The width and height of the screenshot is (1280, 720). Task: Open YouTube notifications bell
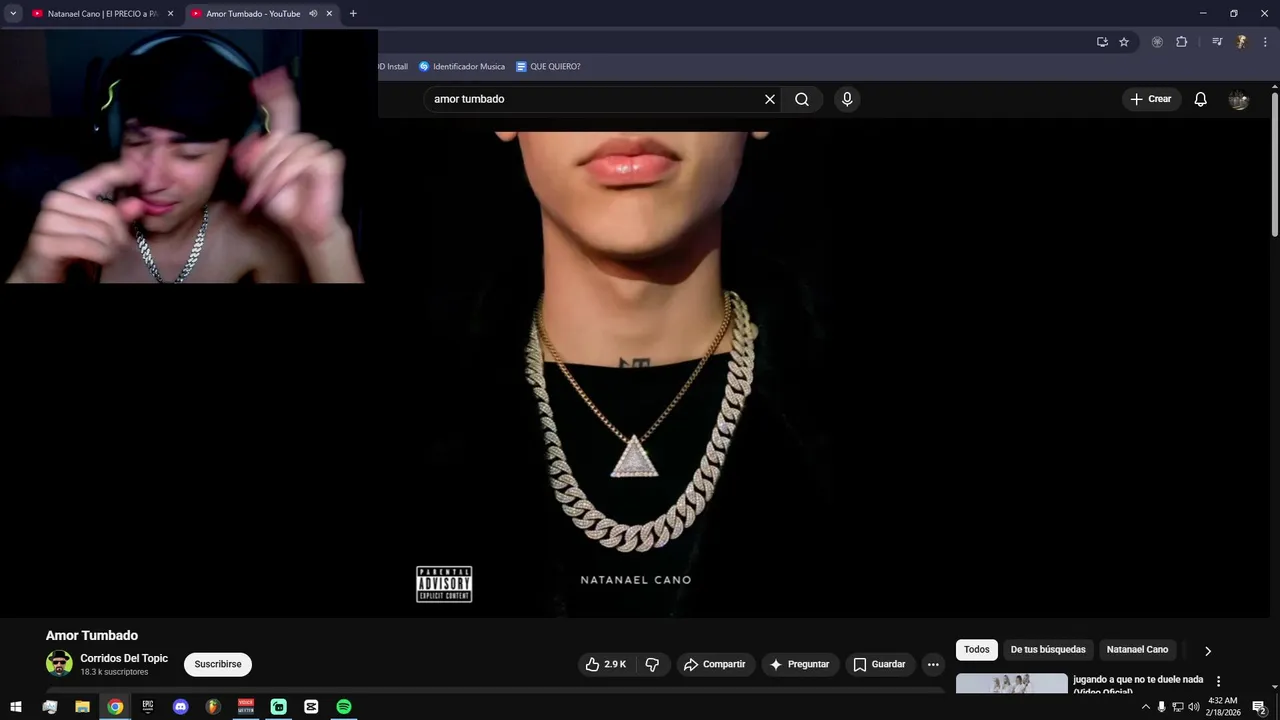click(1201, 99)
